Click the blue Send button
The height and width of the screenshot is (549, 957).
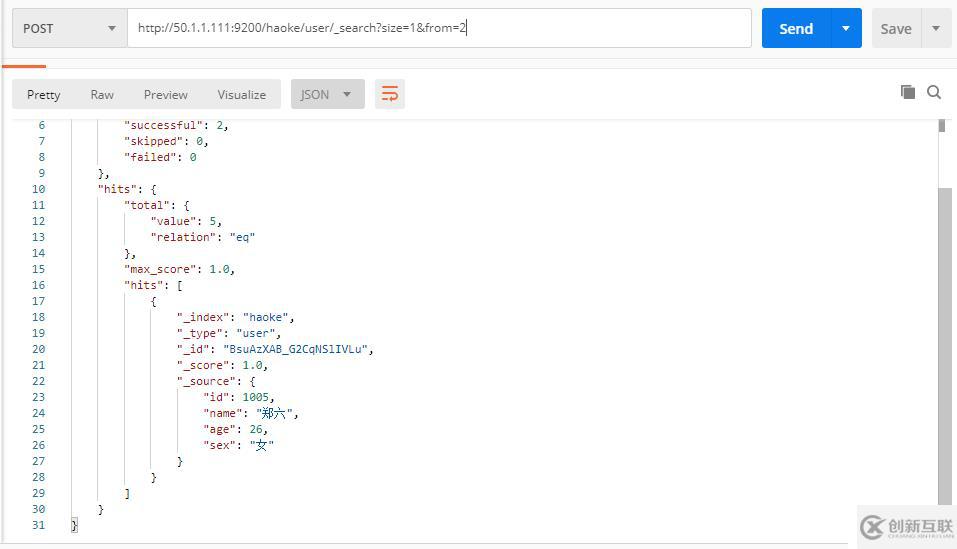coord(796,28)
